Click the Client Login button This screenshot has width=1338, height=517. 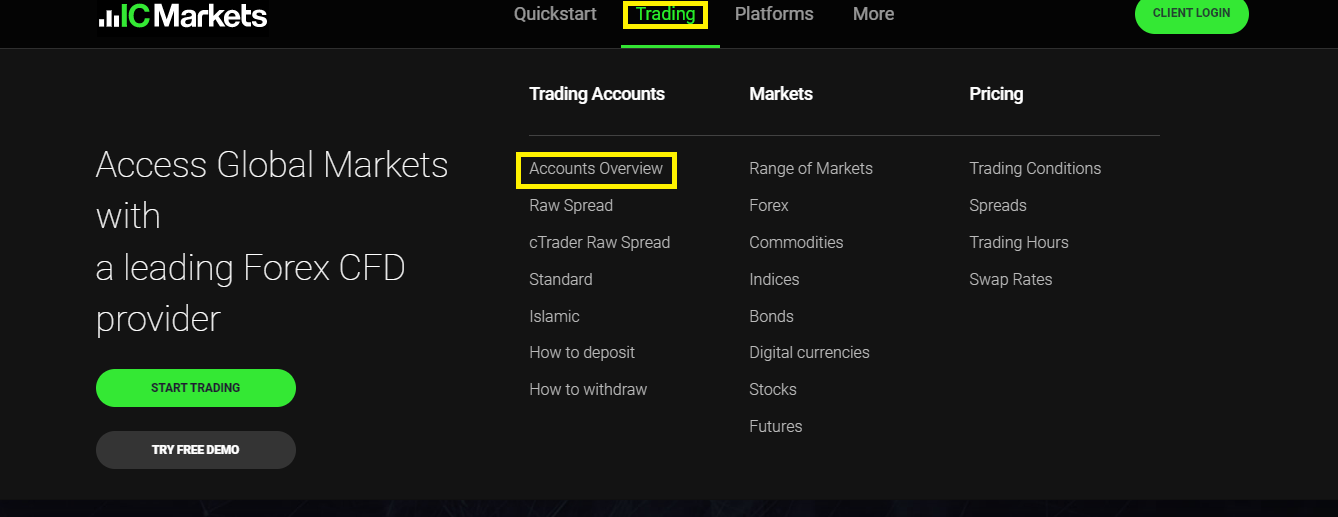click(1192, 14)
